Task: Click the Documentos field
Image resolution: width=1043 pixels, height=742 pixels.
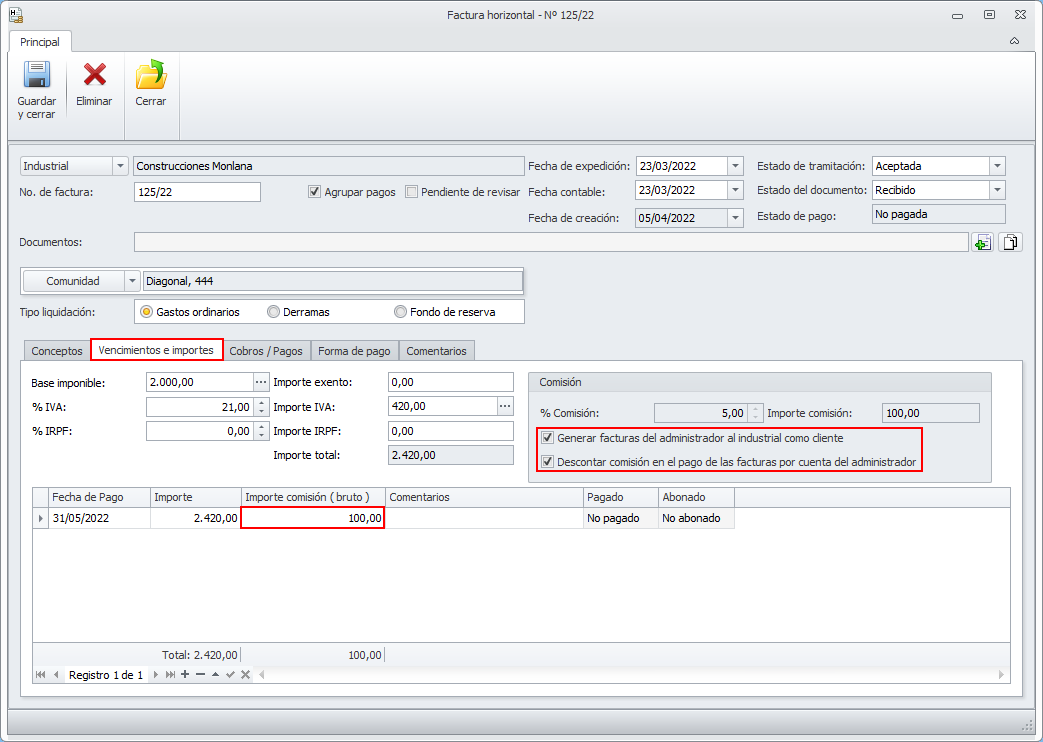Action: (551, 242)
